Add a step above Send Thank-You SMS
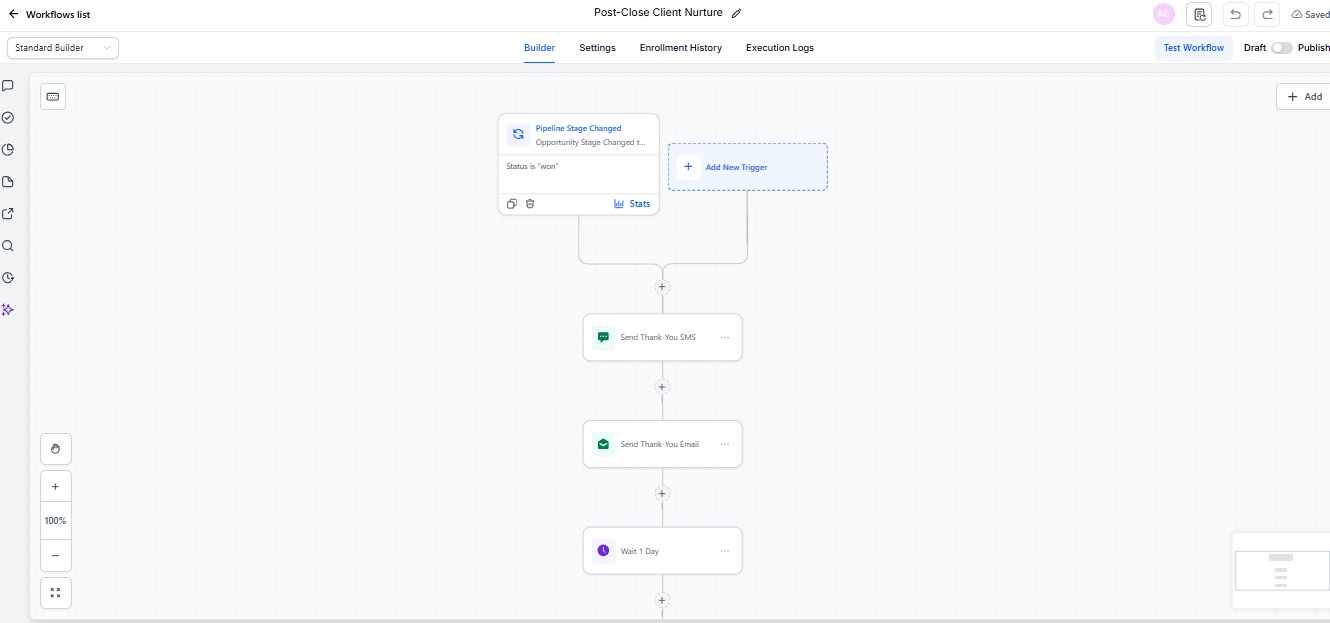The height and width of the screenshot is (623, 1330). click(662, 287)
